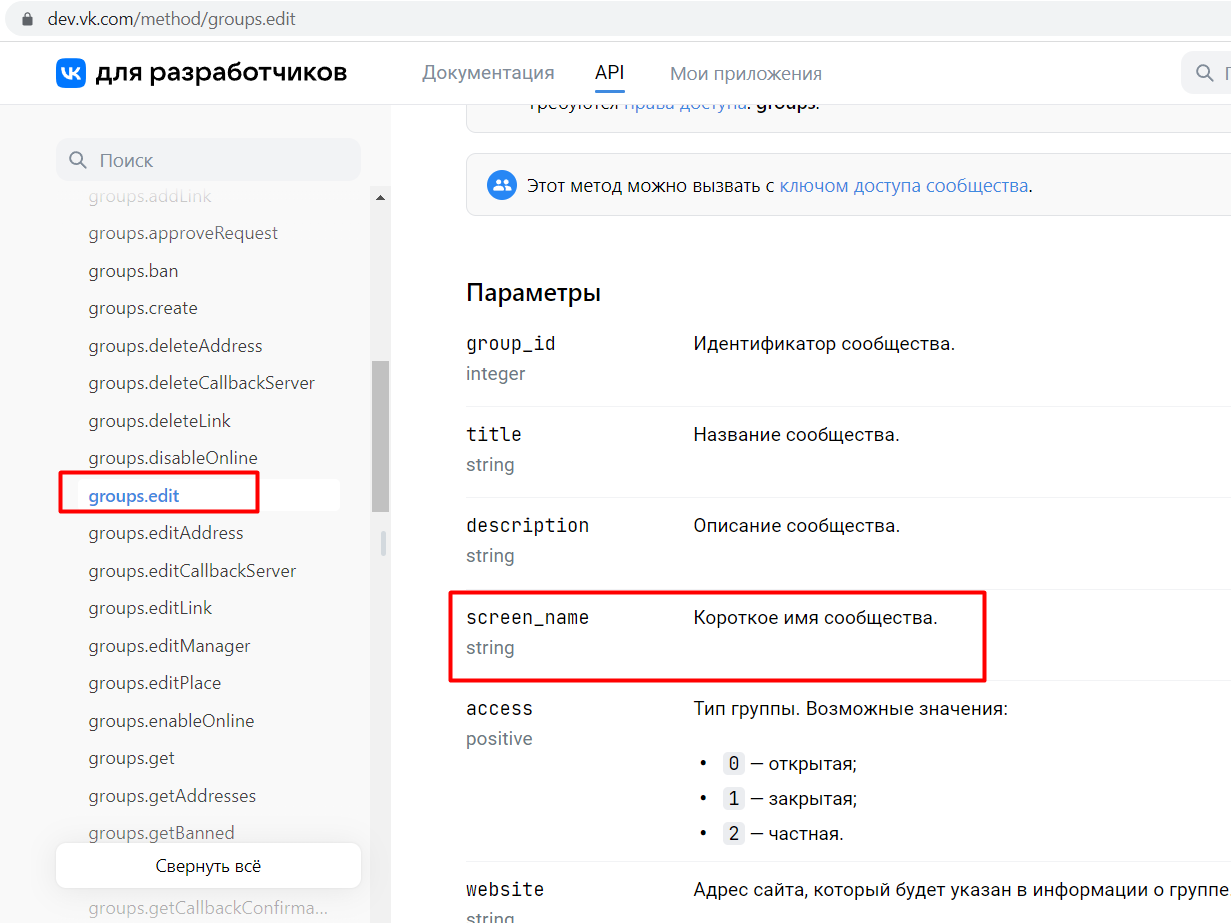Select groups.create method
Image resolution: width=1231 pixels, height=923 pixels.
click(143, 308)
